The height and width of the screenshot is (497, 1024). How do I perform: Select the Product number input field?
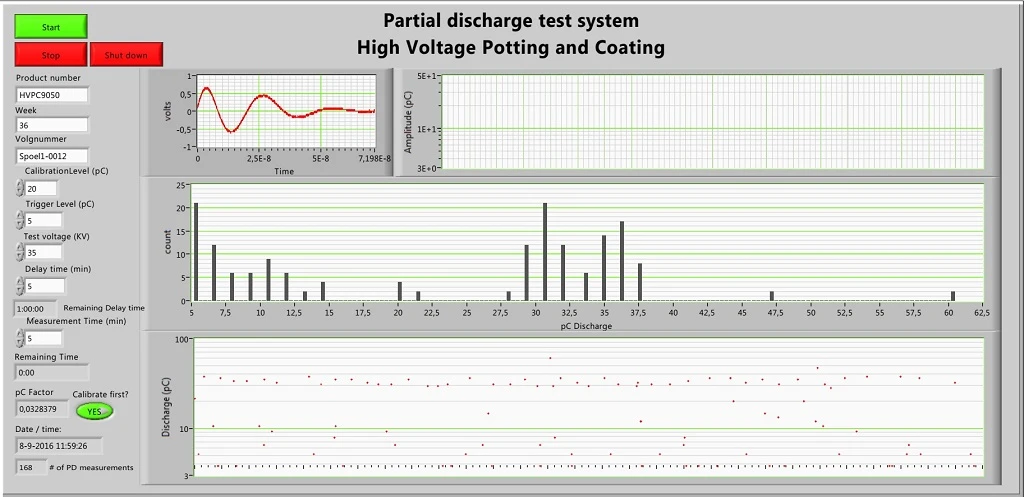click(52, 95)
